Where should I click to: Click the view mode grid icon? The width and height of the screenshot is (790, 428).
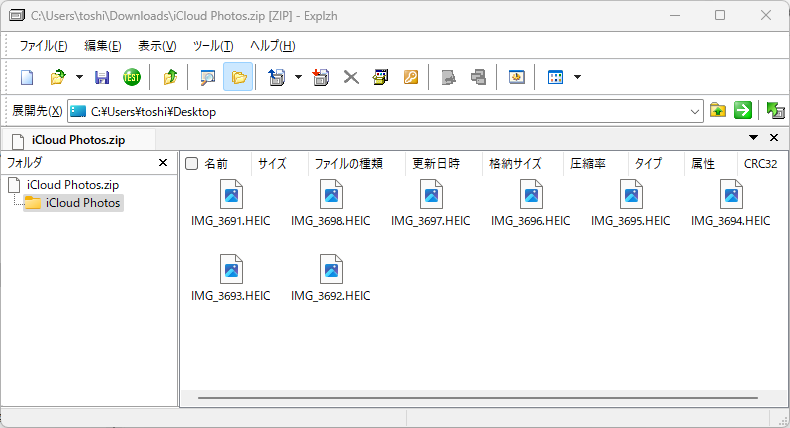(x=555, y=77)
